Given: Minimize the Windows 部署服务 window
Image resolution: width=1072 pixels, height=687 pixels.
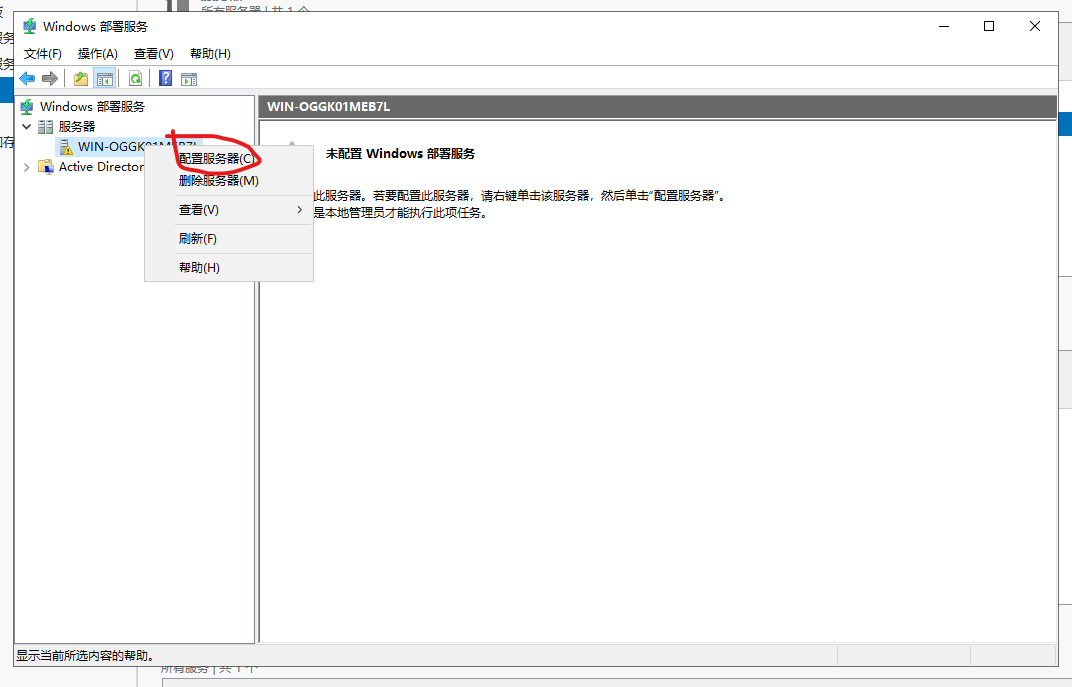Looking at the screenshot, I should pos(944,27).
